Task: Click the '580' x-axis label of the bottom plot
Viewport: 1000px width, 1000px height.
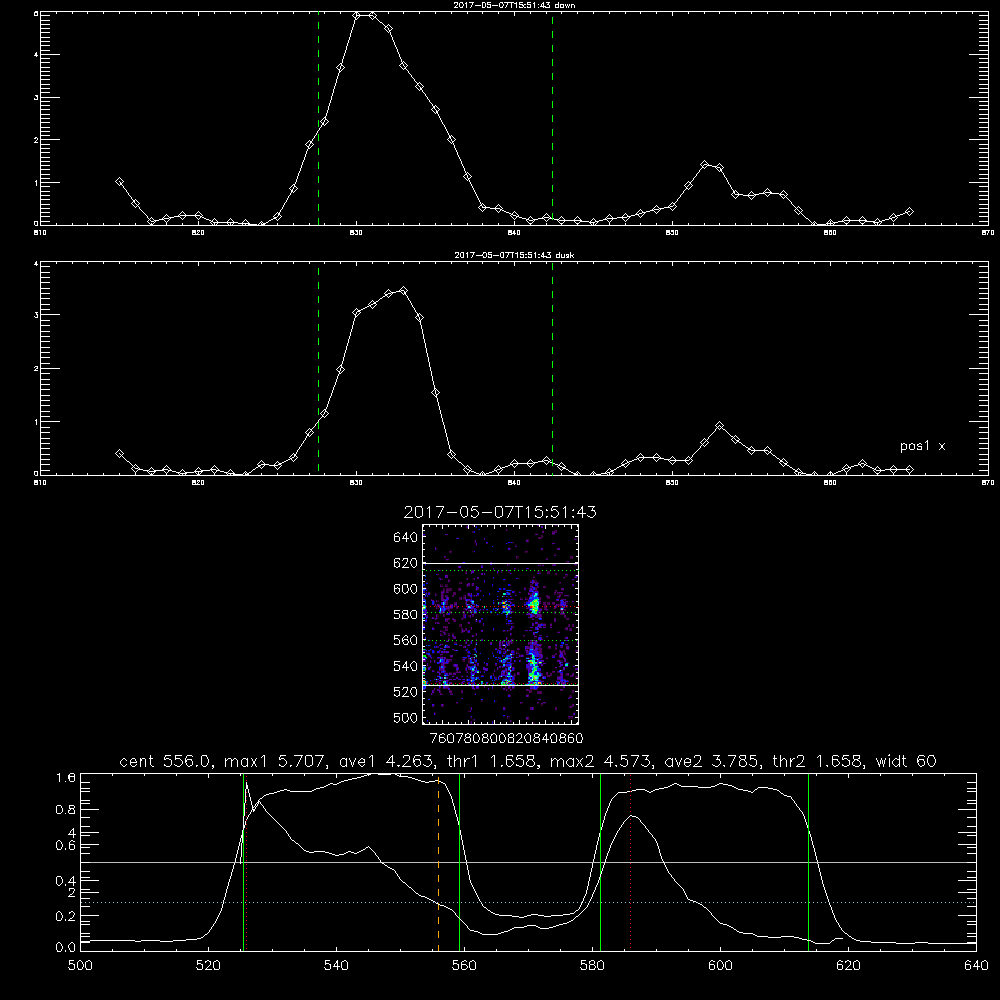Action: coord(592,966)
